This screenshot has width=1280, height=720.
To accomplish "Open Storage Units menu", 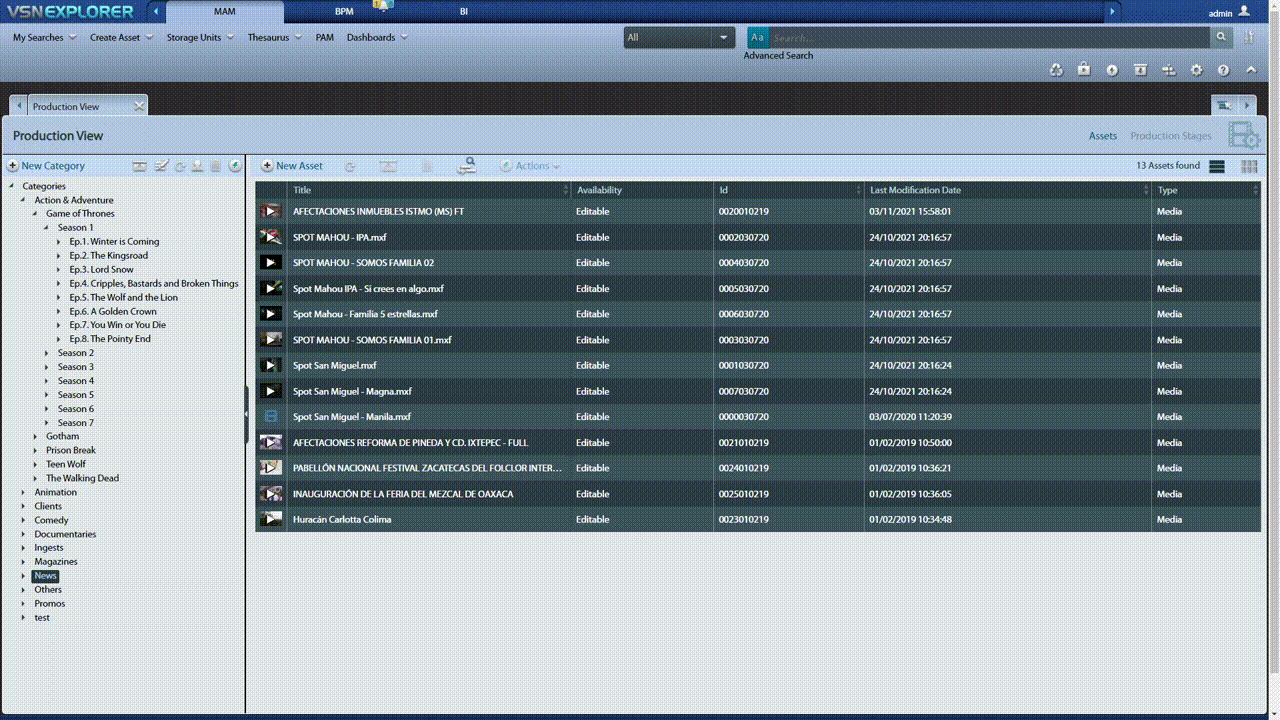I will pyautogui.click(x=200, y=37).
